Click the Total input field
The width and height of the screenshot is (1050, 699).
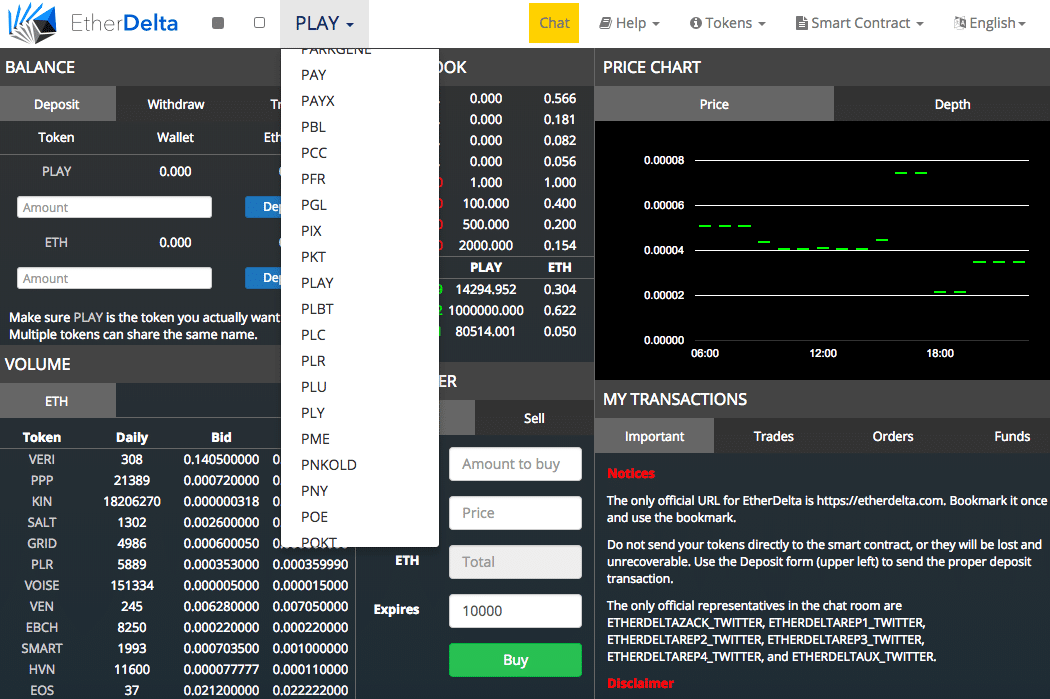pos(515,562)
